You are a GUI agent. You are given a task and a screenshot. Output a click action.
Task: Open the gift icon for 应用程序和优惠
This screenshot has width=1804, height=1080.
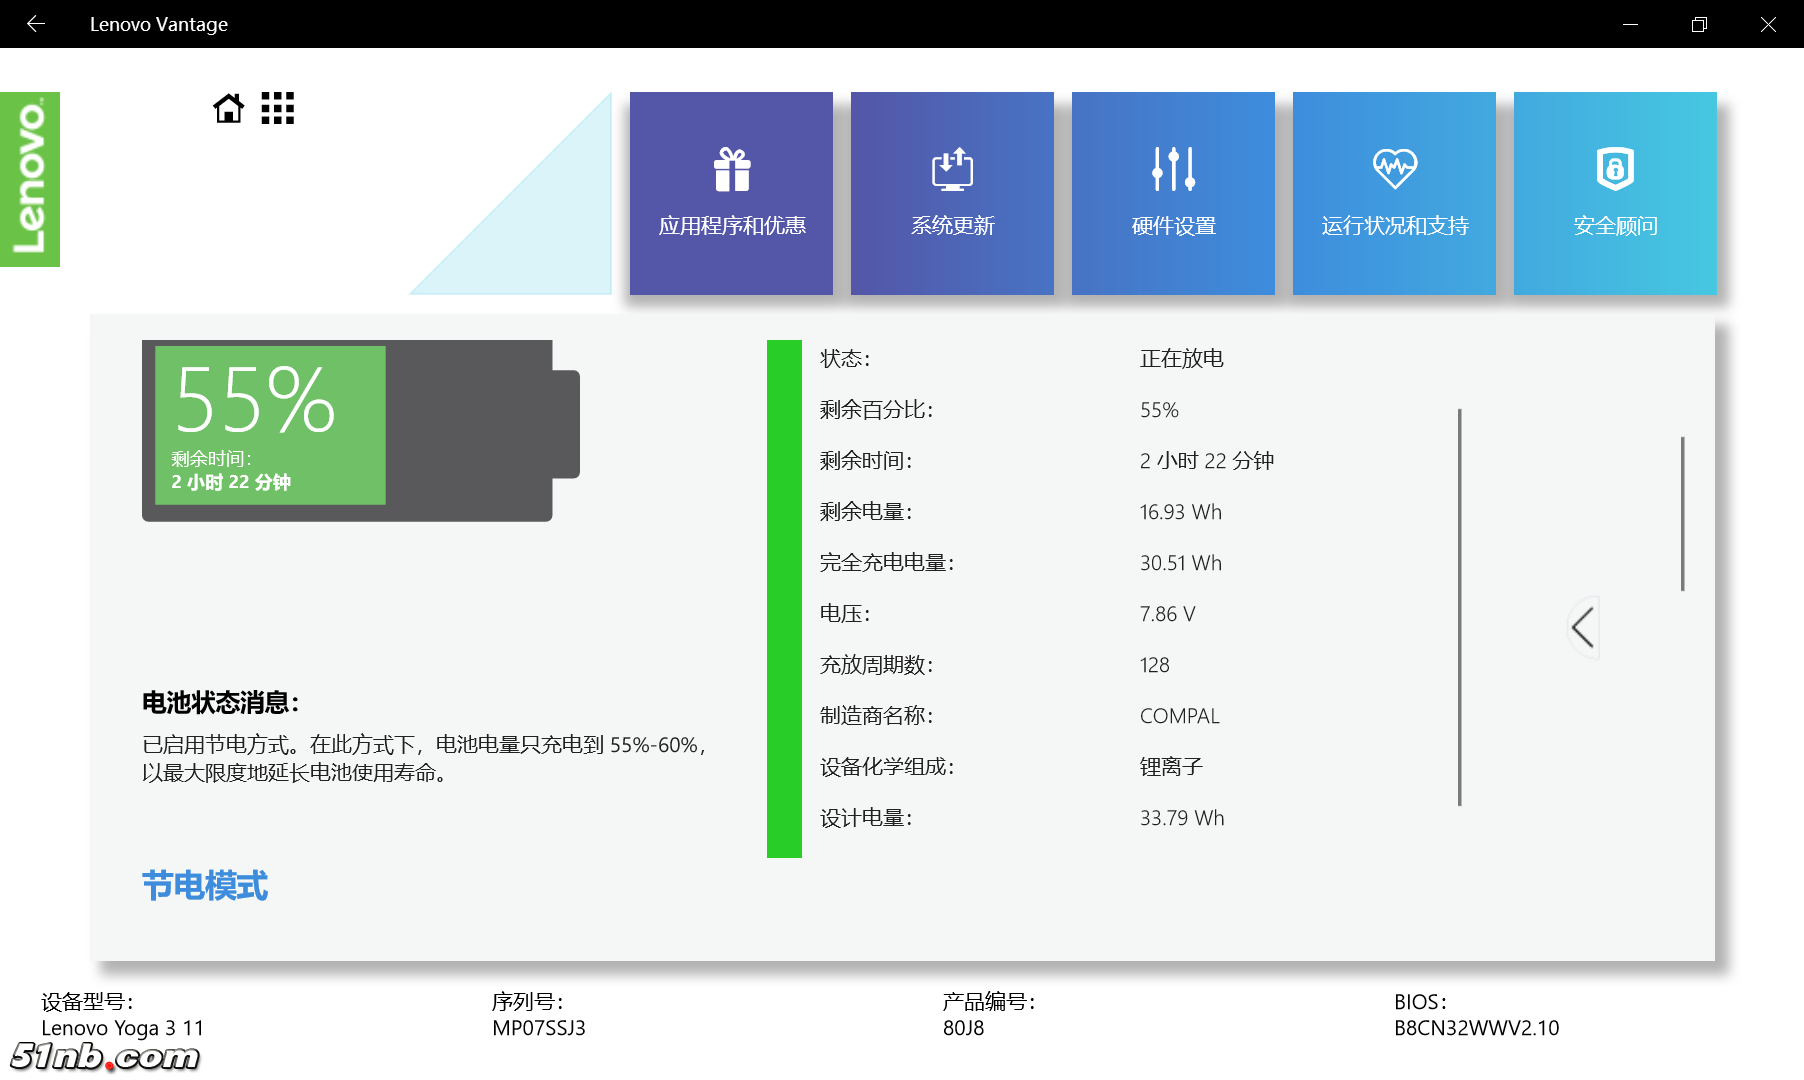(732, 169)
